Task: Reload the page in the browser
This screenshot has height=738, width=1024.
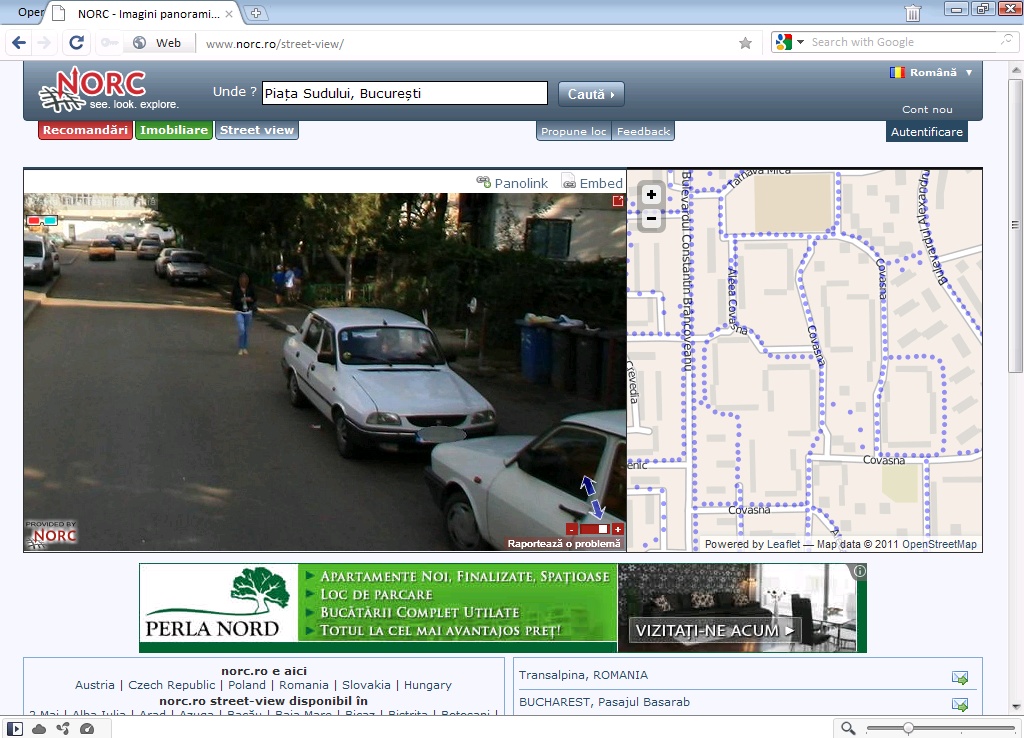Action: (75, 43)
